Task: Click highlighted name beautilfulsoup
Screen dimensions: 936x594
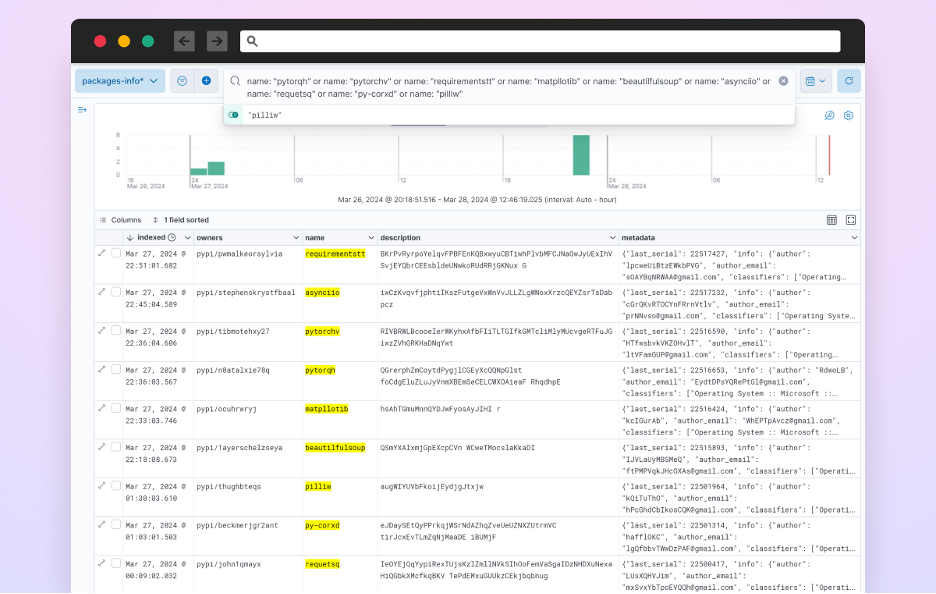Action: point(335,448)
